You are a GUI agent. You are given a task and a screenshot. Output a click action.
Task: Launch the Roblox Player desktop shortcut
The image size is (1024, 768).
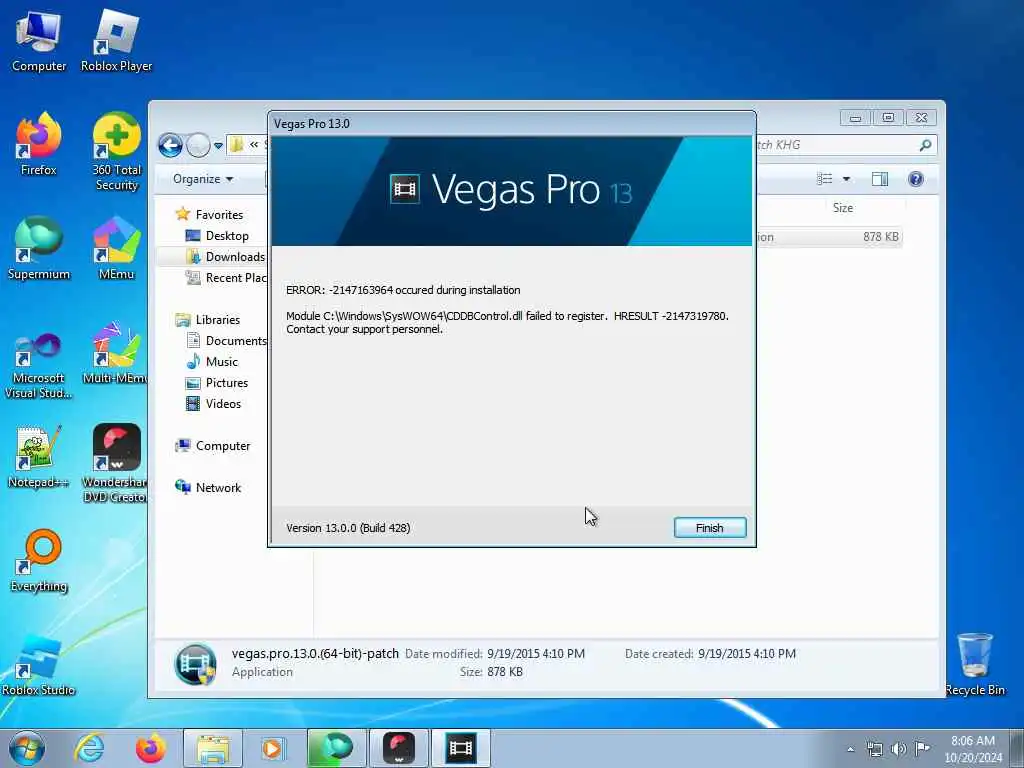[x=116, y=42]
